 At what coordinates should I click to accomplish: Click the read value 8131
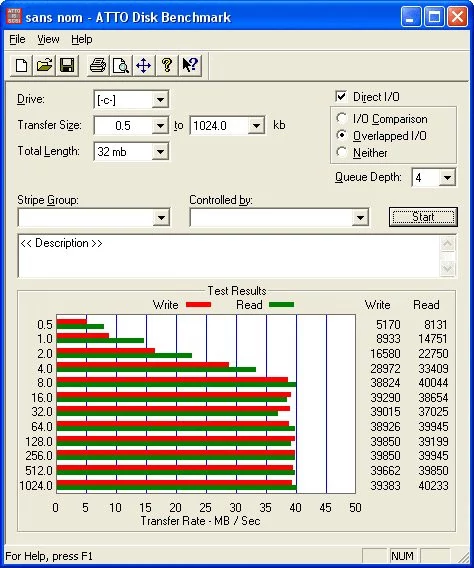(x=436, y=325)
